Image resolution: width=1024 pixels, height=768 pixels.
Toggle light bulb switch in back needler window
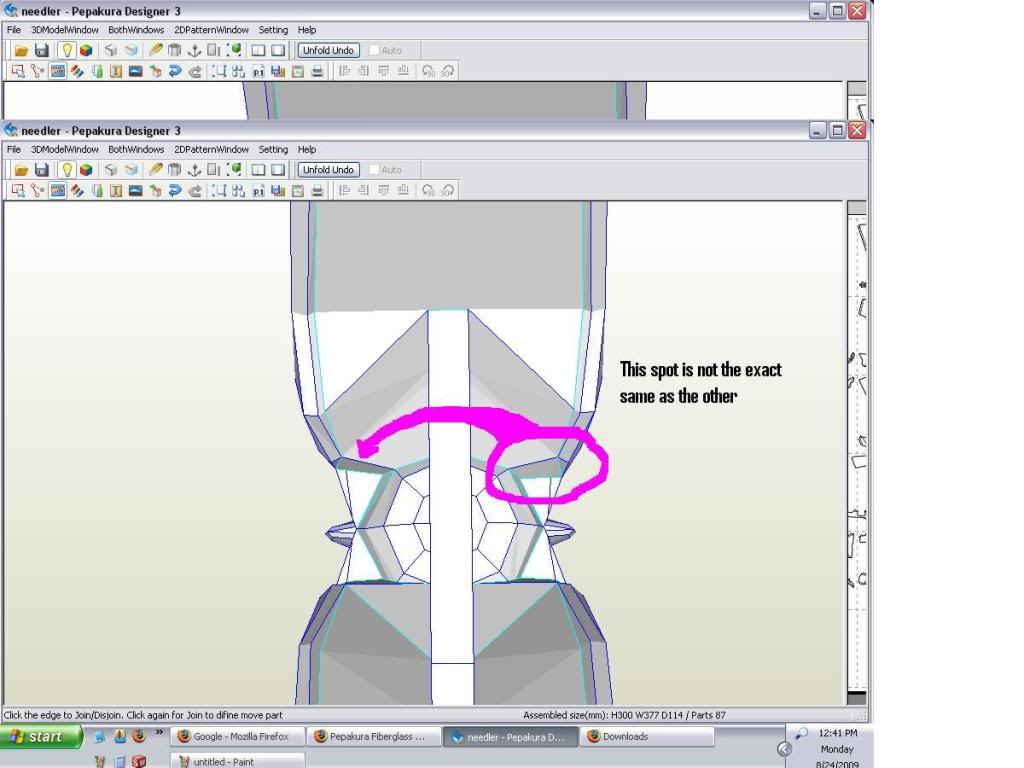(x=67, y=50)
